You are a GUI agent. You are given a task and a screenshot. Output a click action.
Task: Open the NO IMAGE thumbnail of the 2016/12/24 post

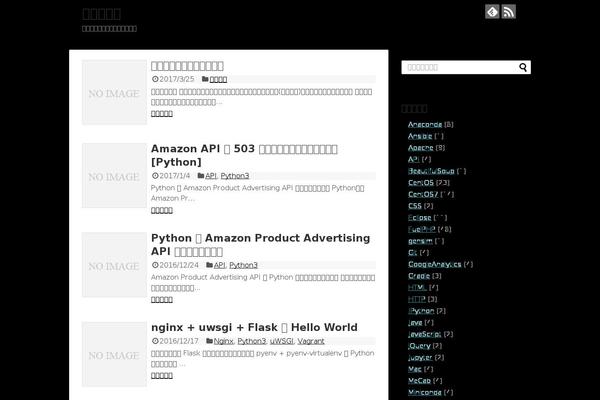tap(114, 265)
